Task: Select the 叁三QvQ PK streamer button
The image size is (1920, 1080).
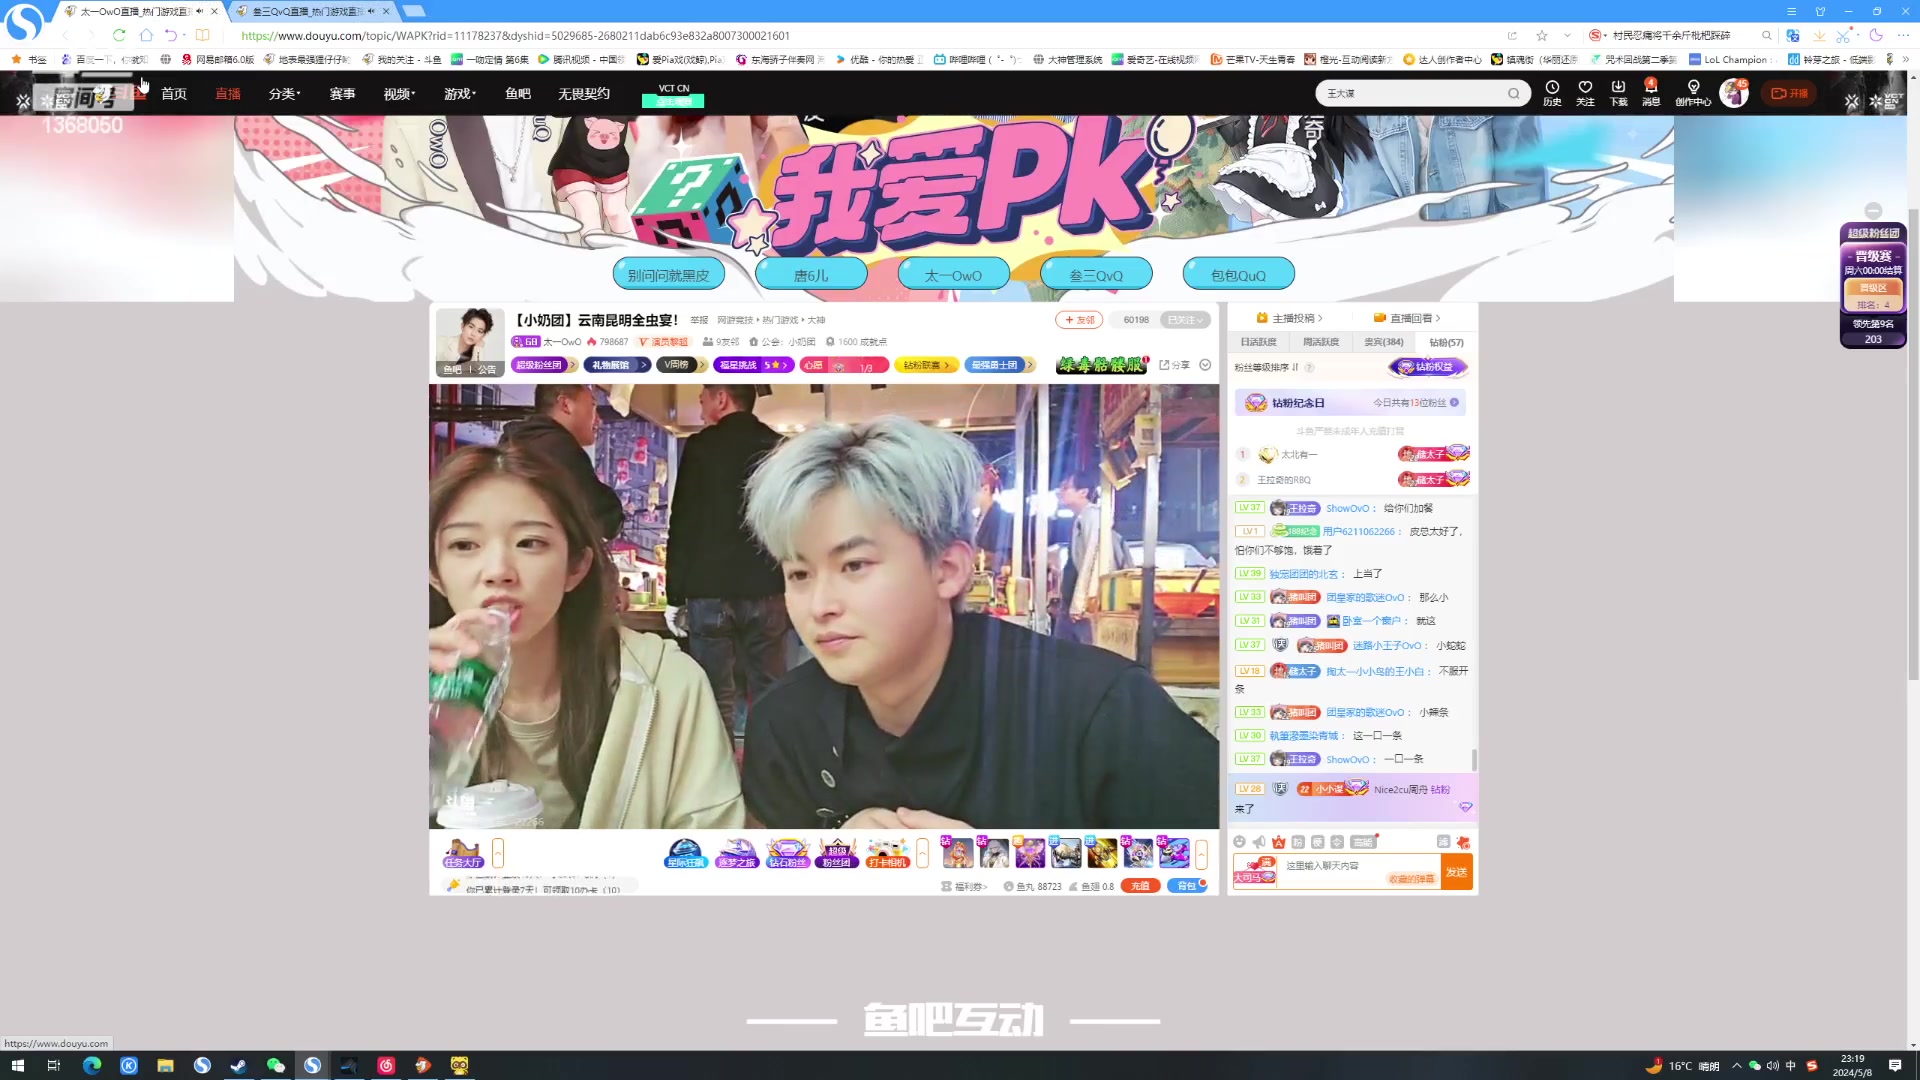Action: tap(1096, 274)
